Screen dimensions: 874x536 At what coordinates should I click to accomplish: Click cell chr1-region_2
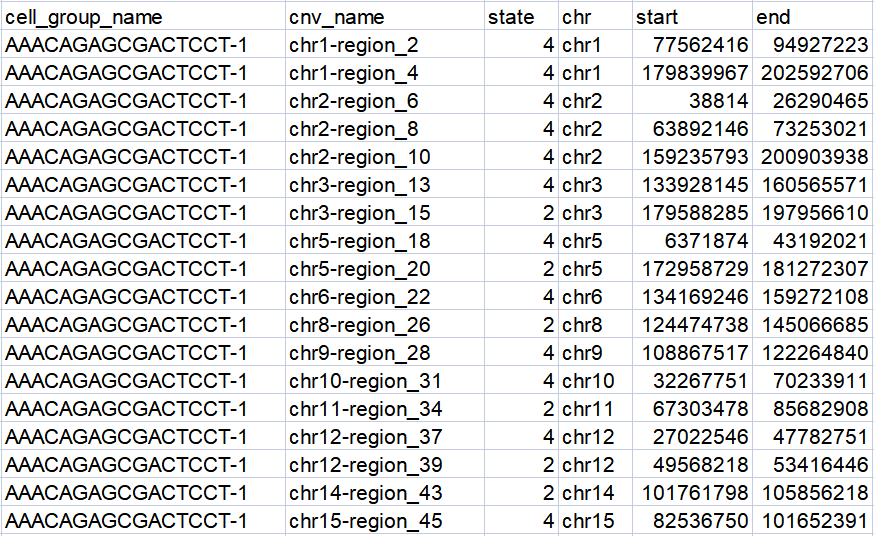coord(385,44)
